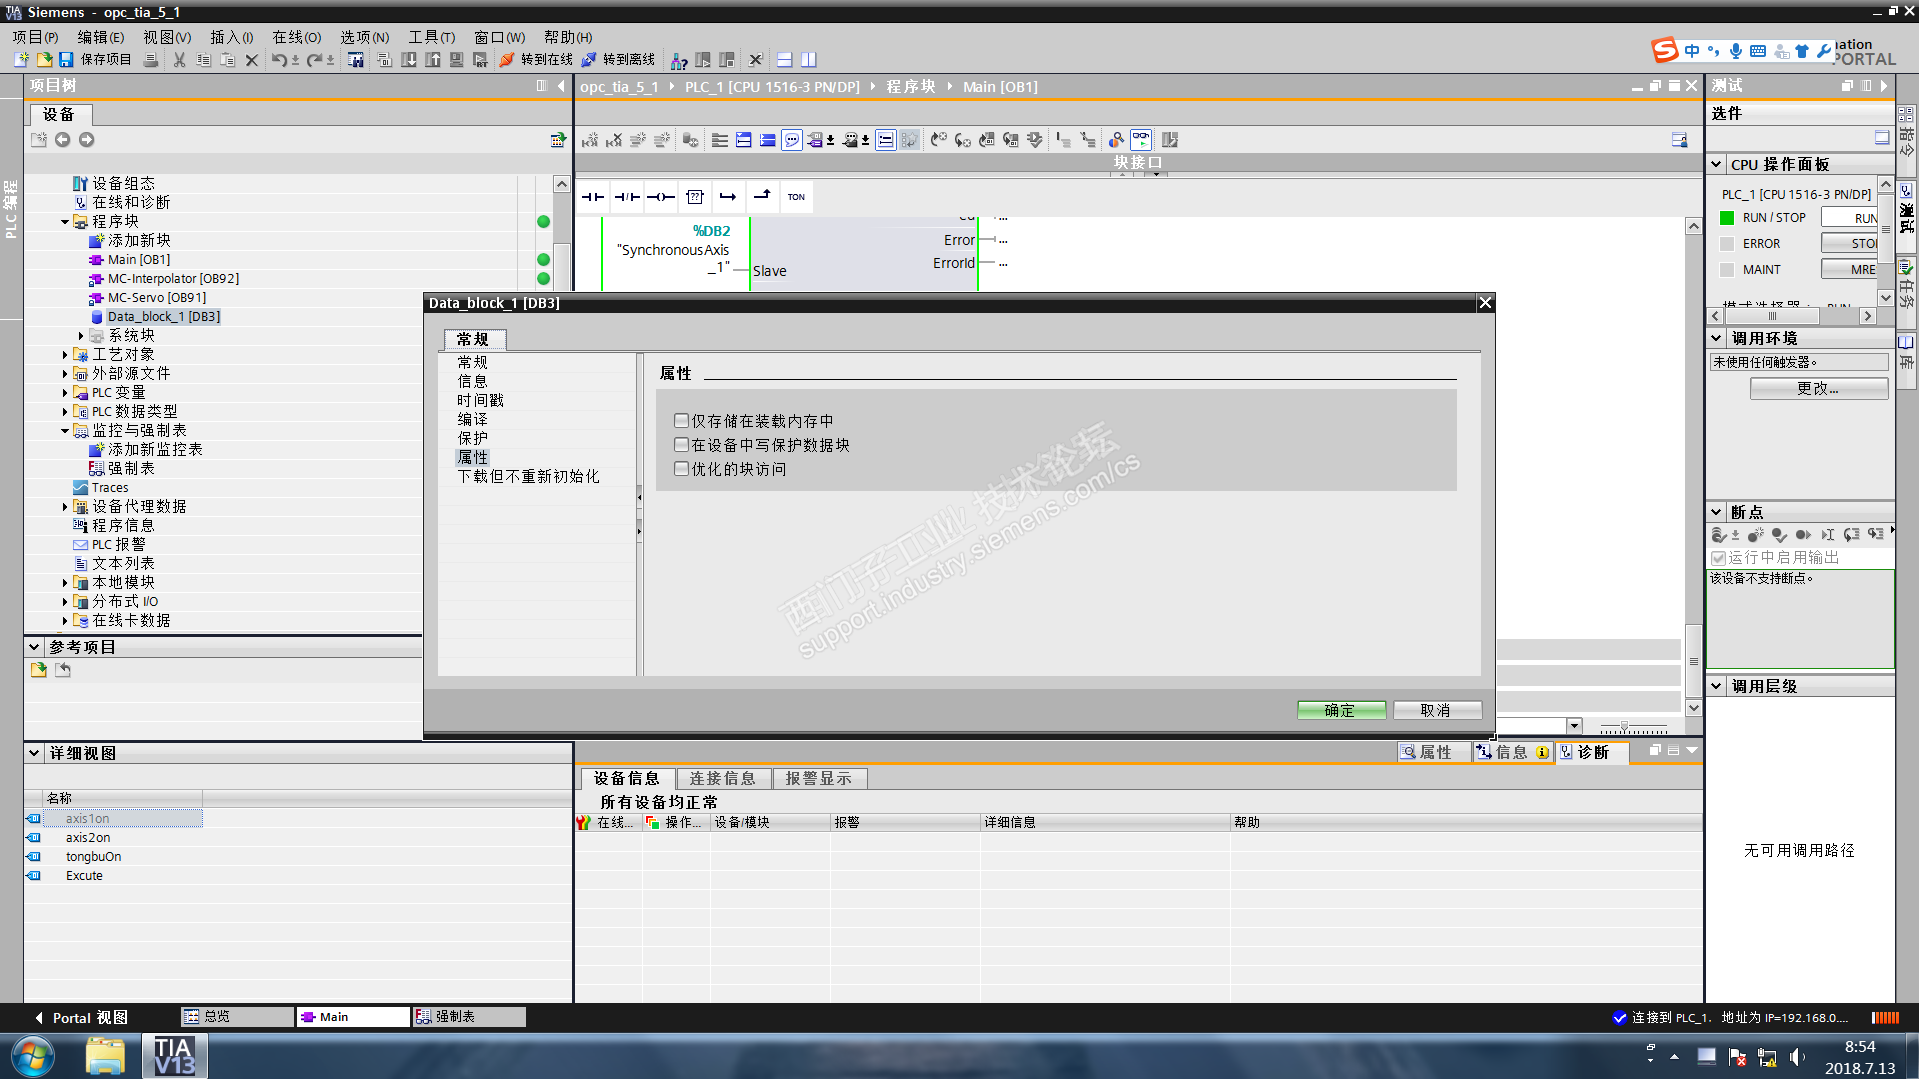This screenshot has width=1919, height=1079.
Task: Click the back arrow in project tree
Action: pyautogui.click(x=63, y=140)
